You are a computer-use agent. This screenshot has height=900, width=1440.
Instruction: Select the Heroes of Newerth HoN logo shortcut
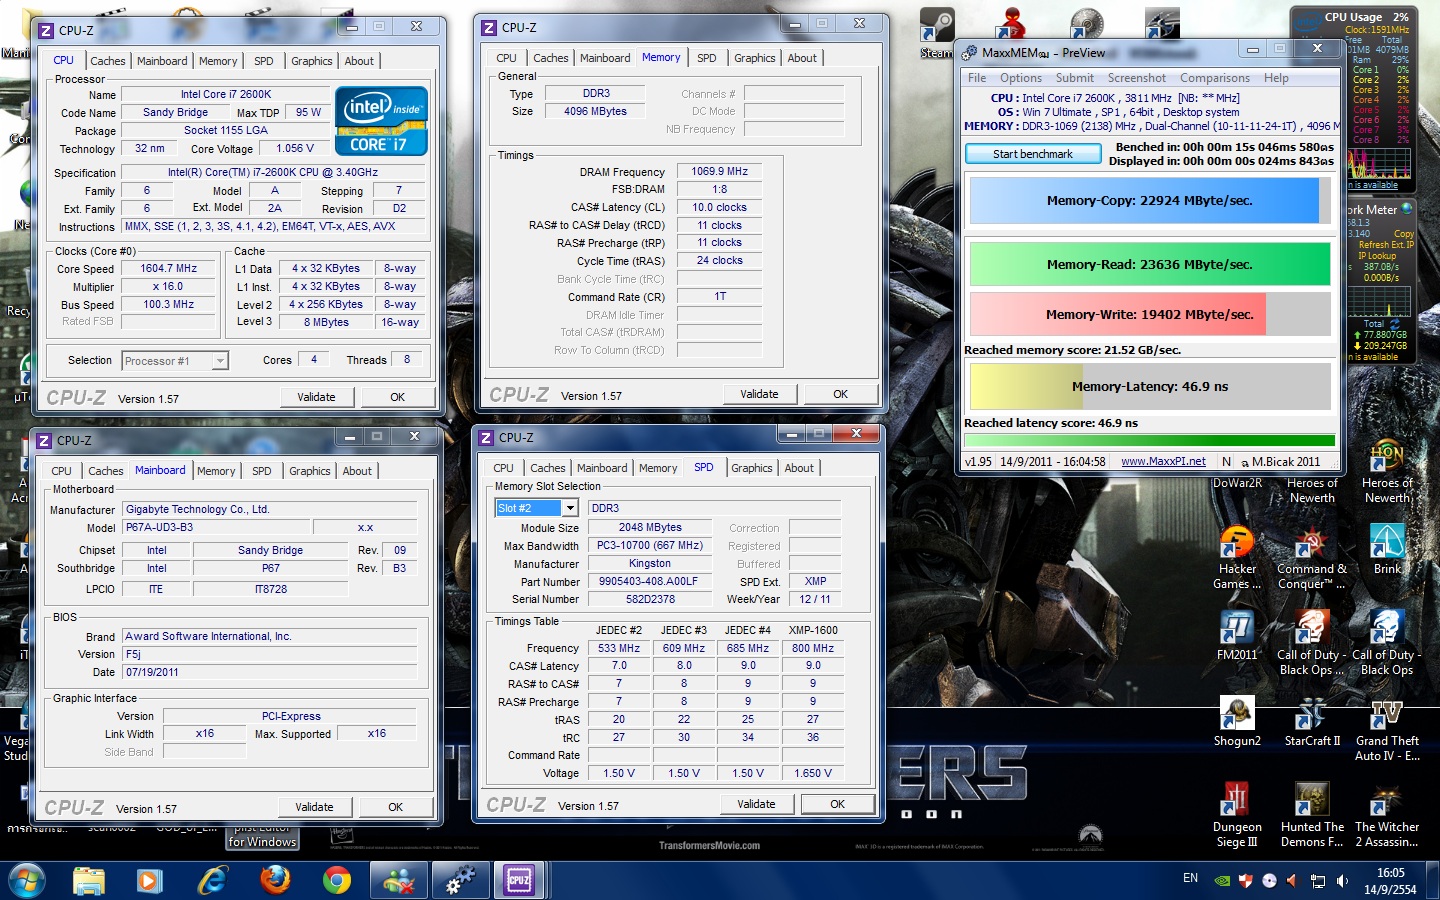pyautogui.click(x=1387, y=472)
